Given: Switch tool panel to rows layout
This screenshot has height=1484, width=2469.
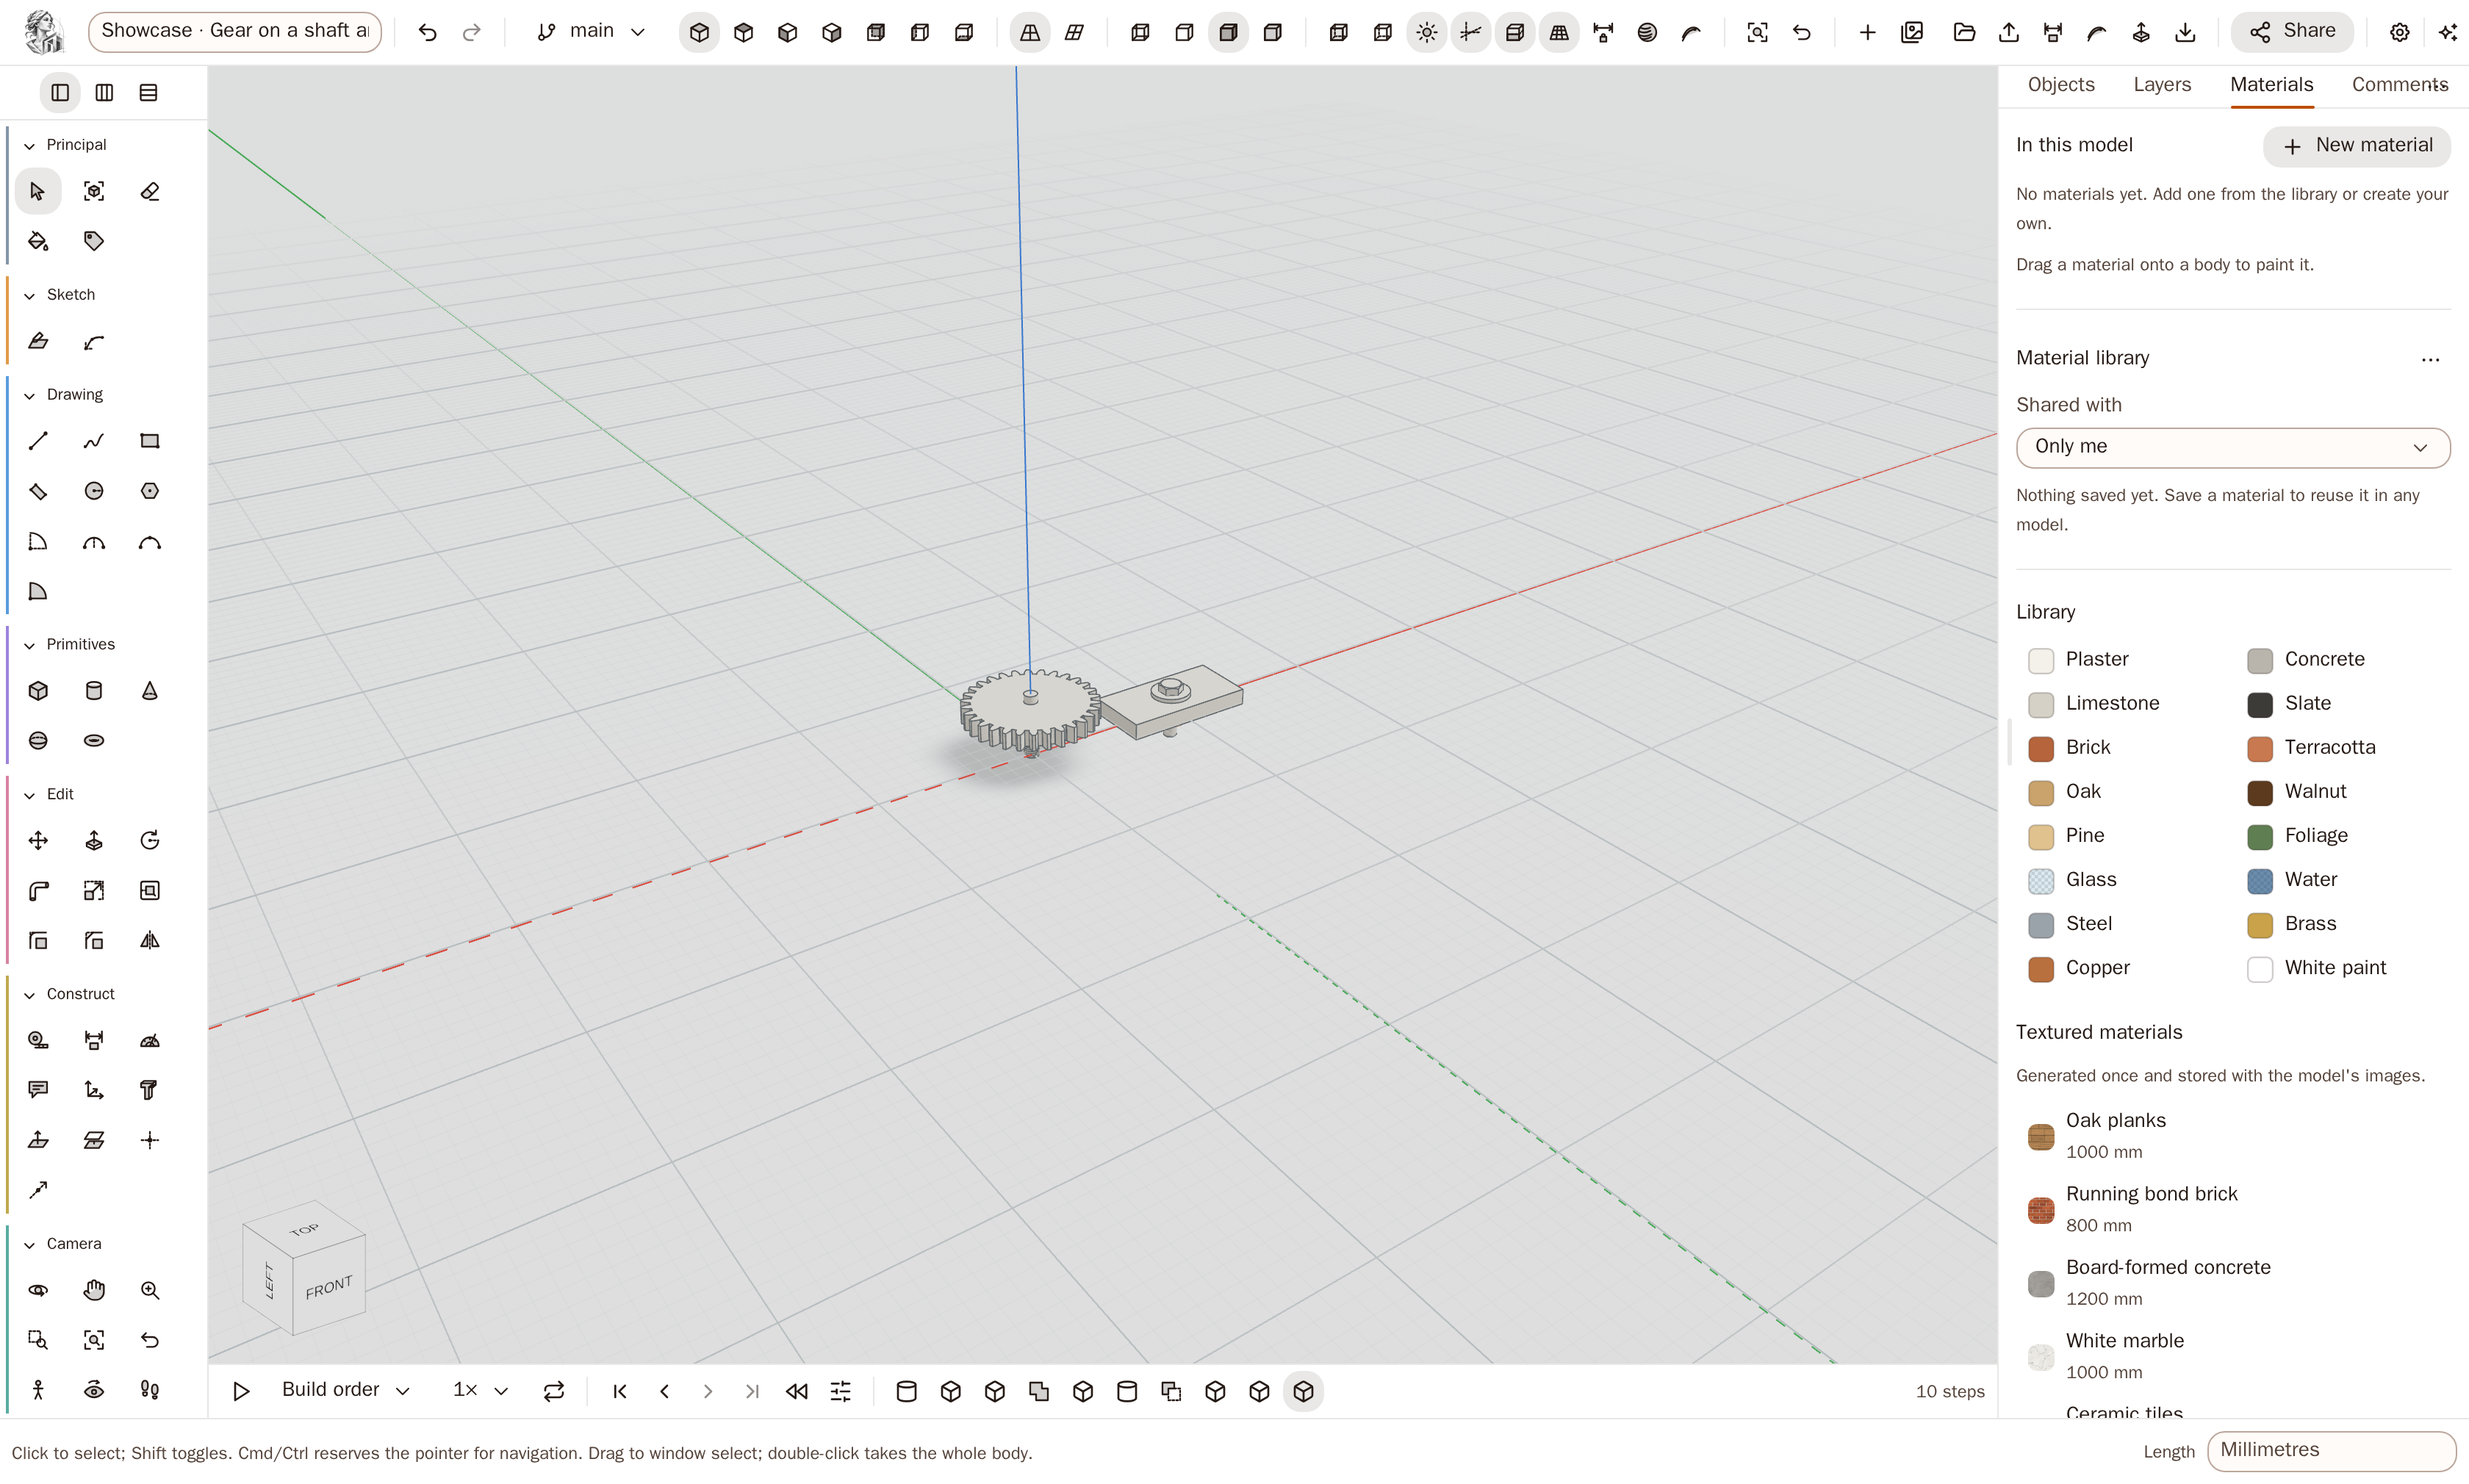Looking at the screenshot, I should 148,93.
